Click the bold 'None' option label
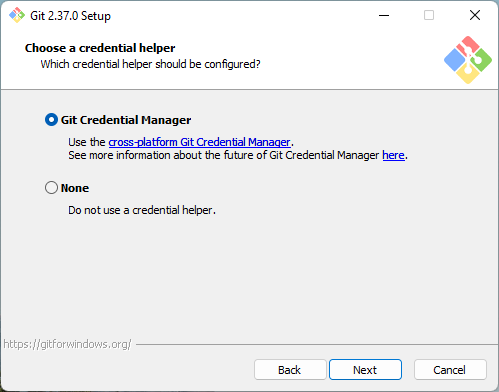The height and width of the screenshot is (392, 499). click(75, 188)
